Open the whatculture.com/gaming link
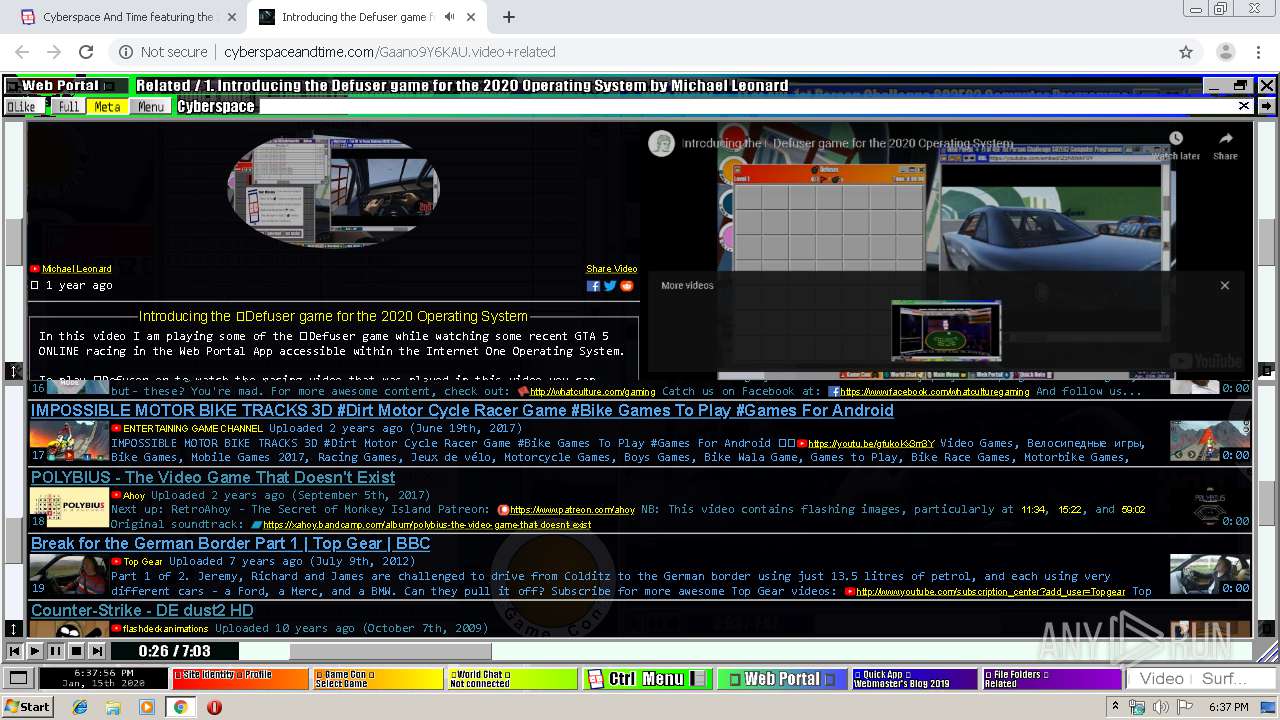The image size is (1280, 720). coord(592,392)
